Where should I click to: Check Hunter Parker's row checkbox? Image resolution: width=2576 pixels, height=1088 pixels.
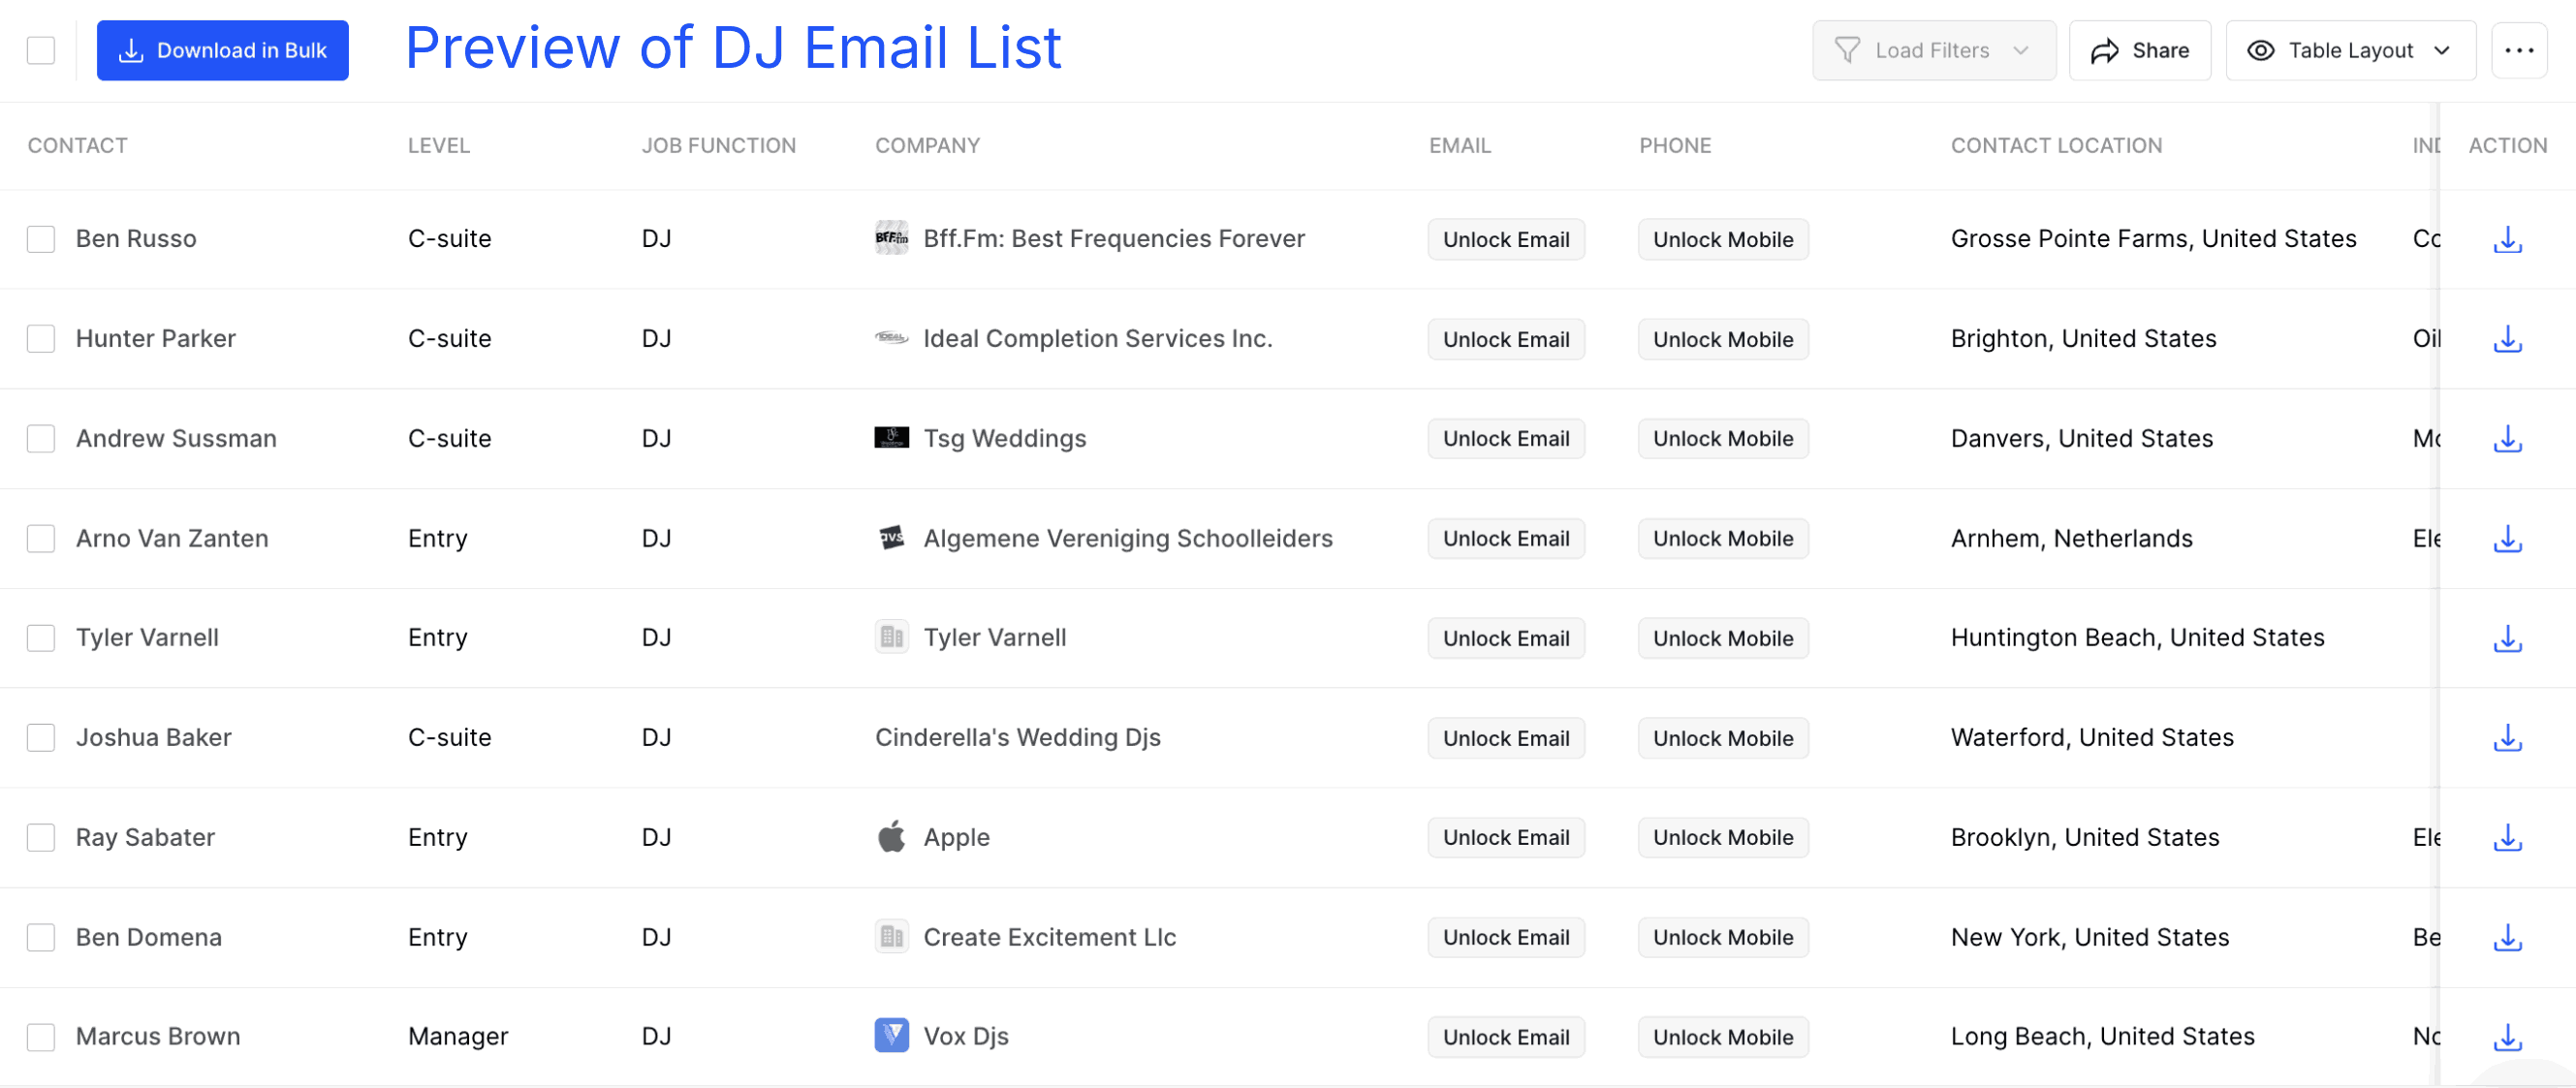tap(40, 338)
